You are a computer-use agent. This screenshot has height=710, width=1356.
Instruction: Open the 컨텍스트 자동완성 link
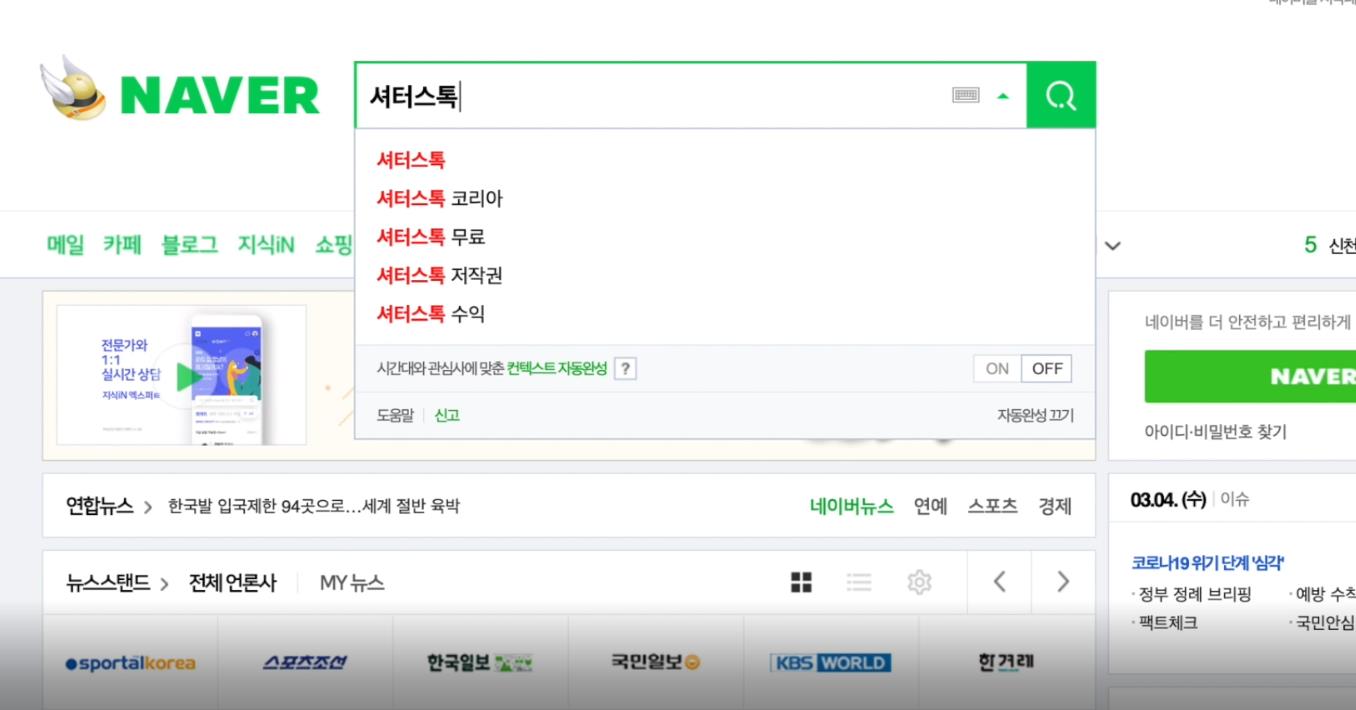click(557, 368)
